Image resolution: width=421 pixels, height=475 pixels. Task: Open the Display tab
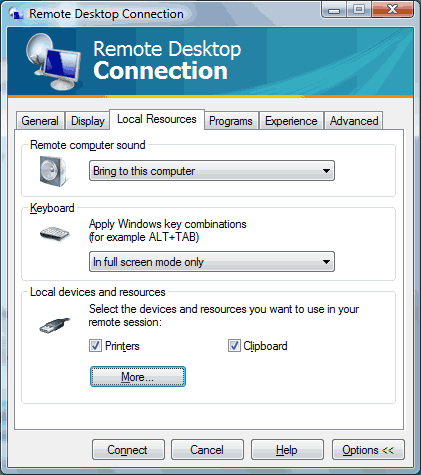[x=88, y=121]
